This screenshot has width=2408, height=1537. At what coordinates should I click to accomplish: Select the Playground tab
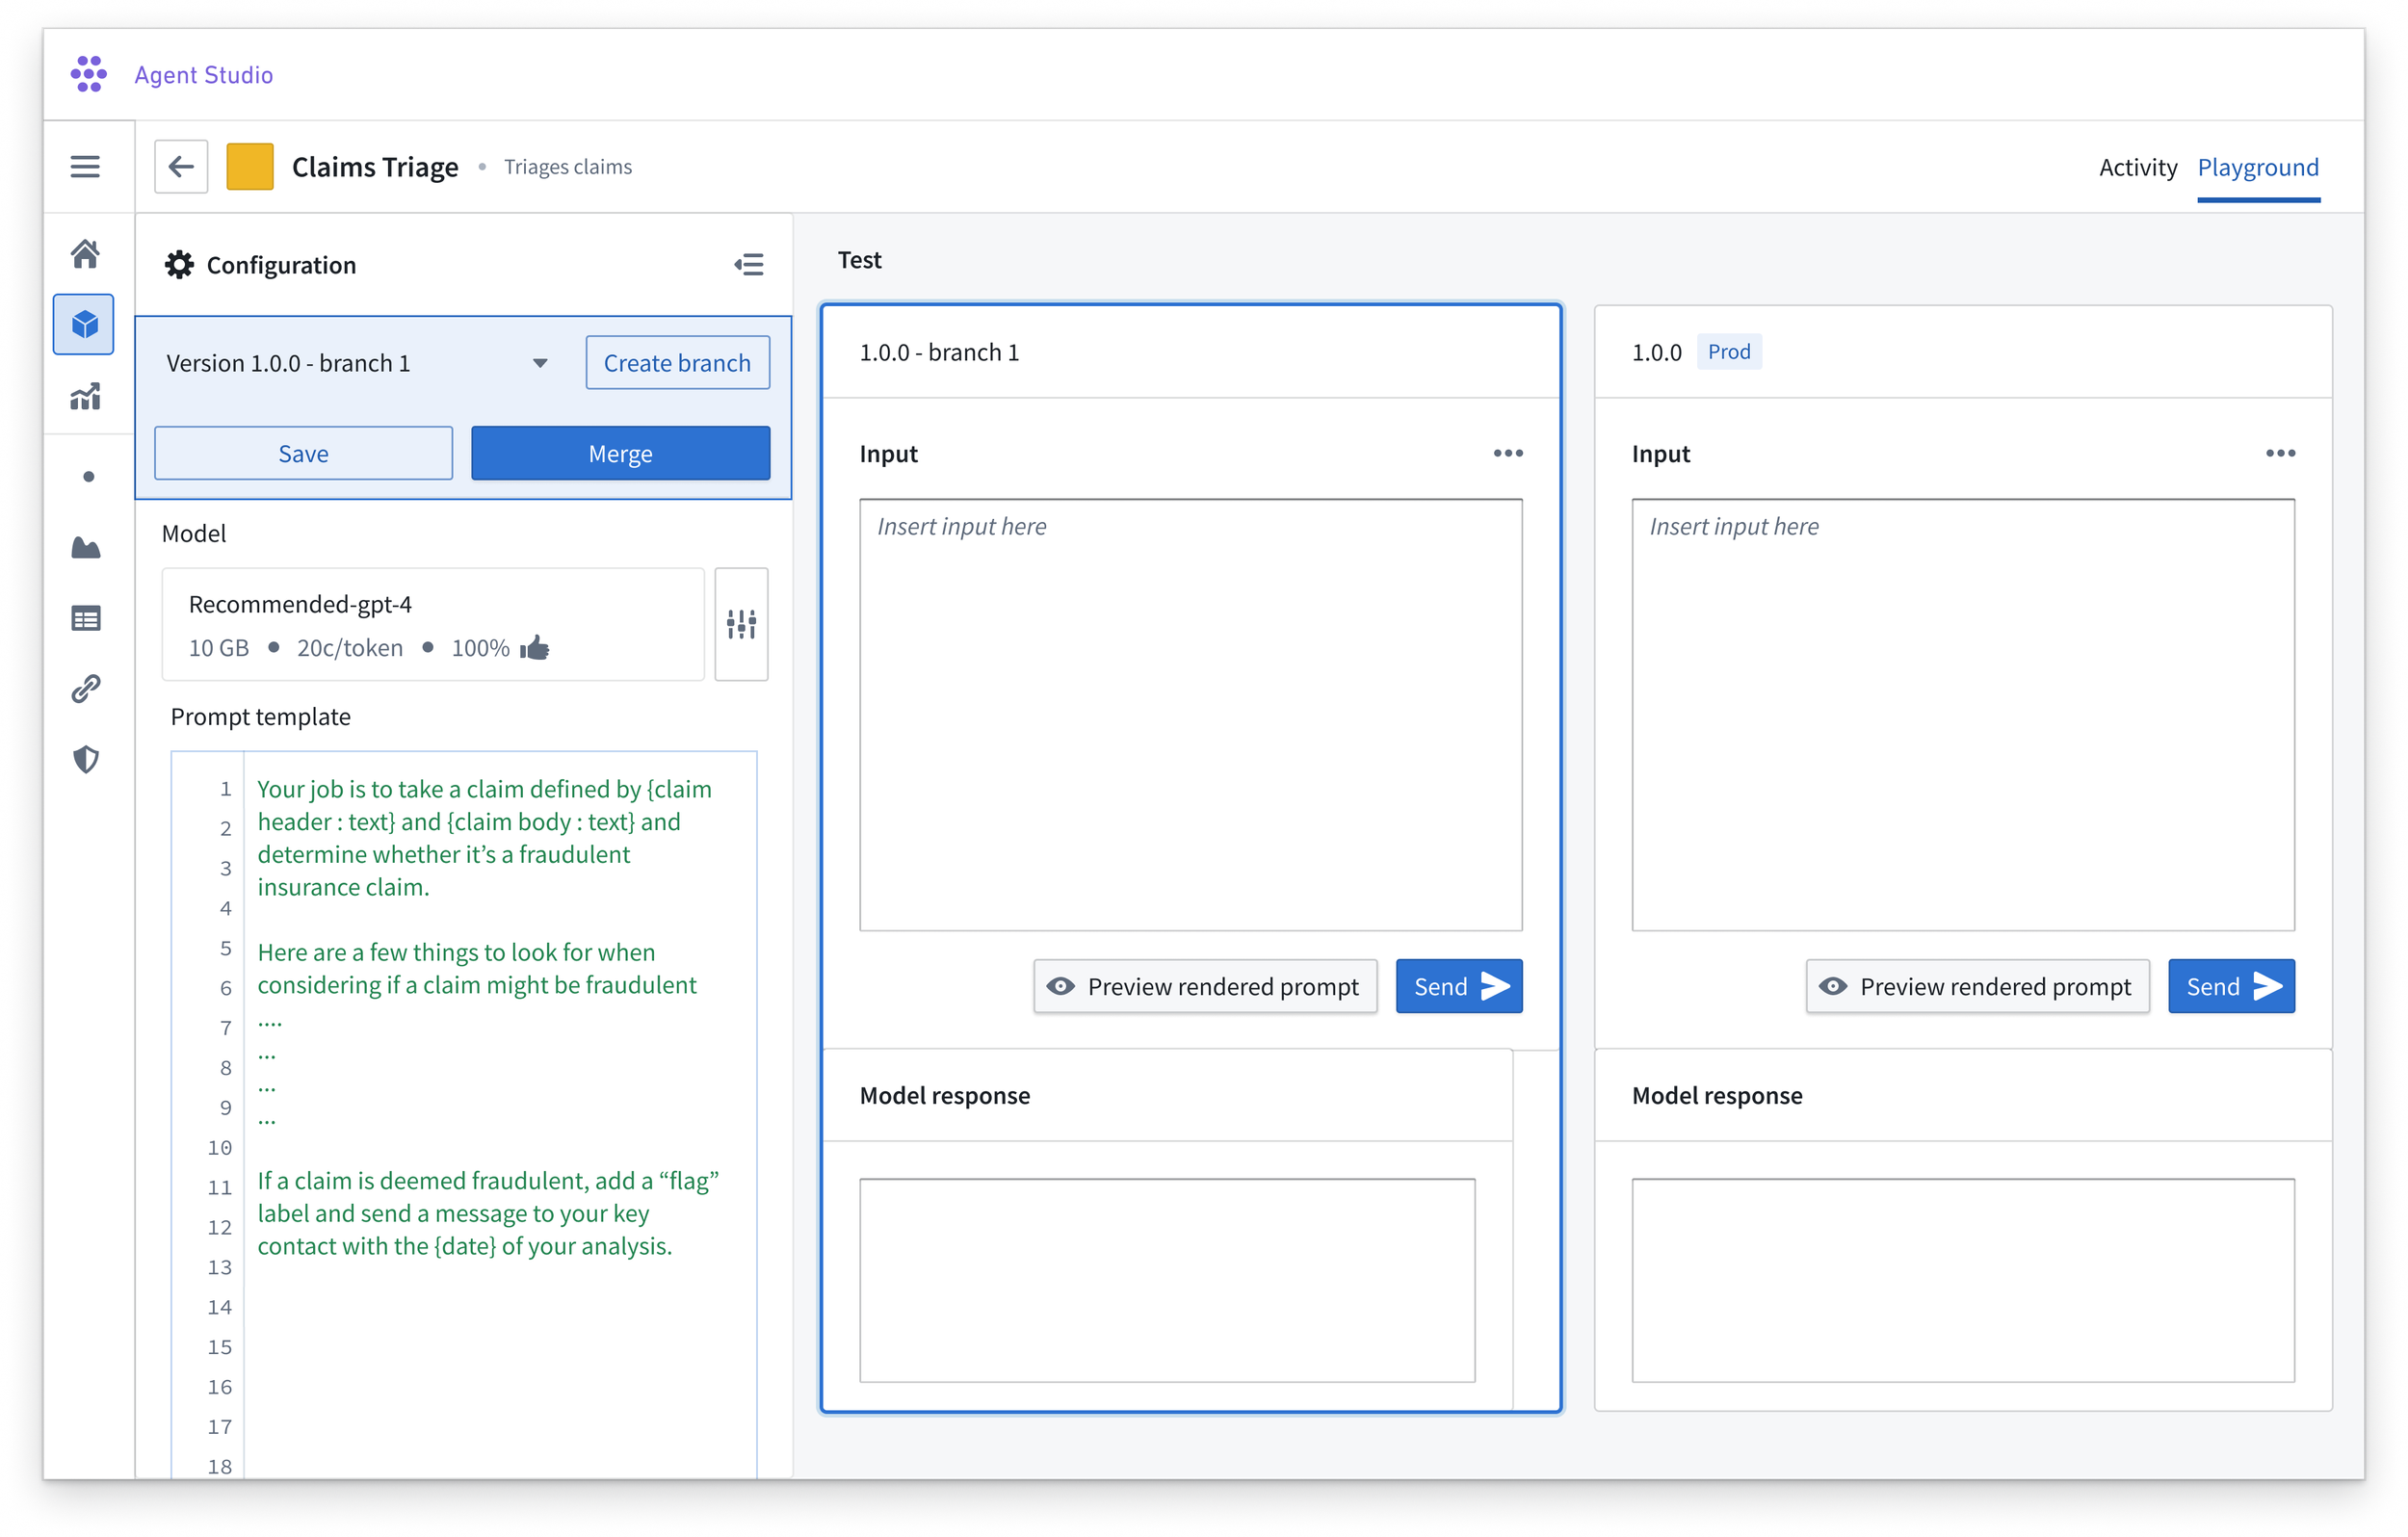click(x=2257, y=167)
